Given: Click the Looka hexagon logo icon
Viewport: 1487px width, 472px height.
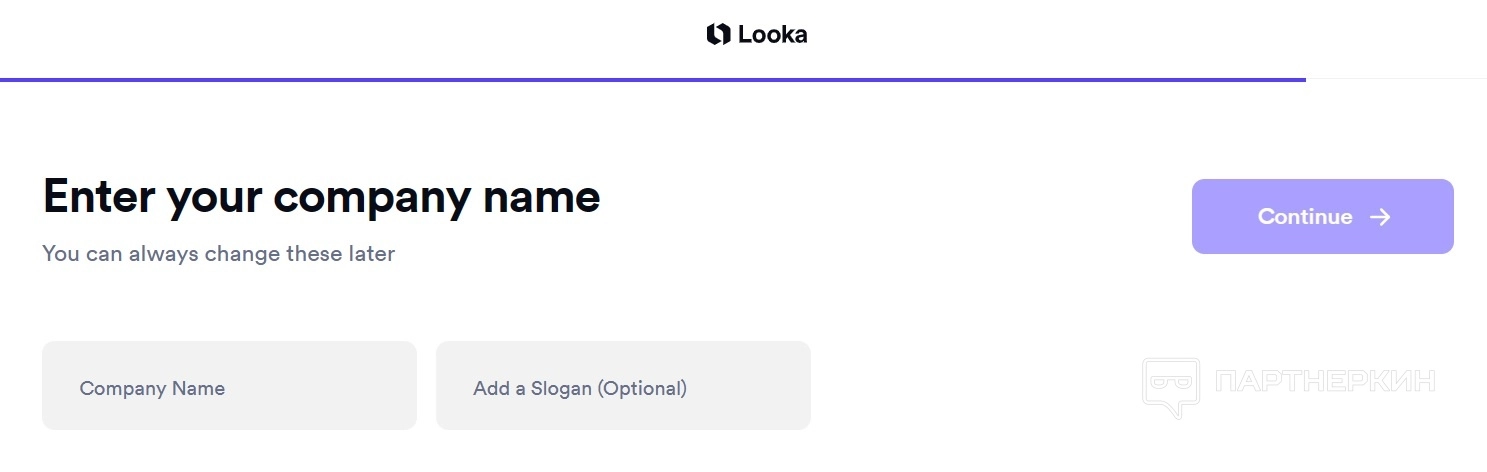Looking at the screenshot, I should point(718,35).
